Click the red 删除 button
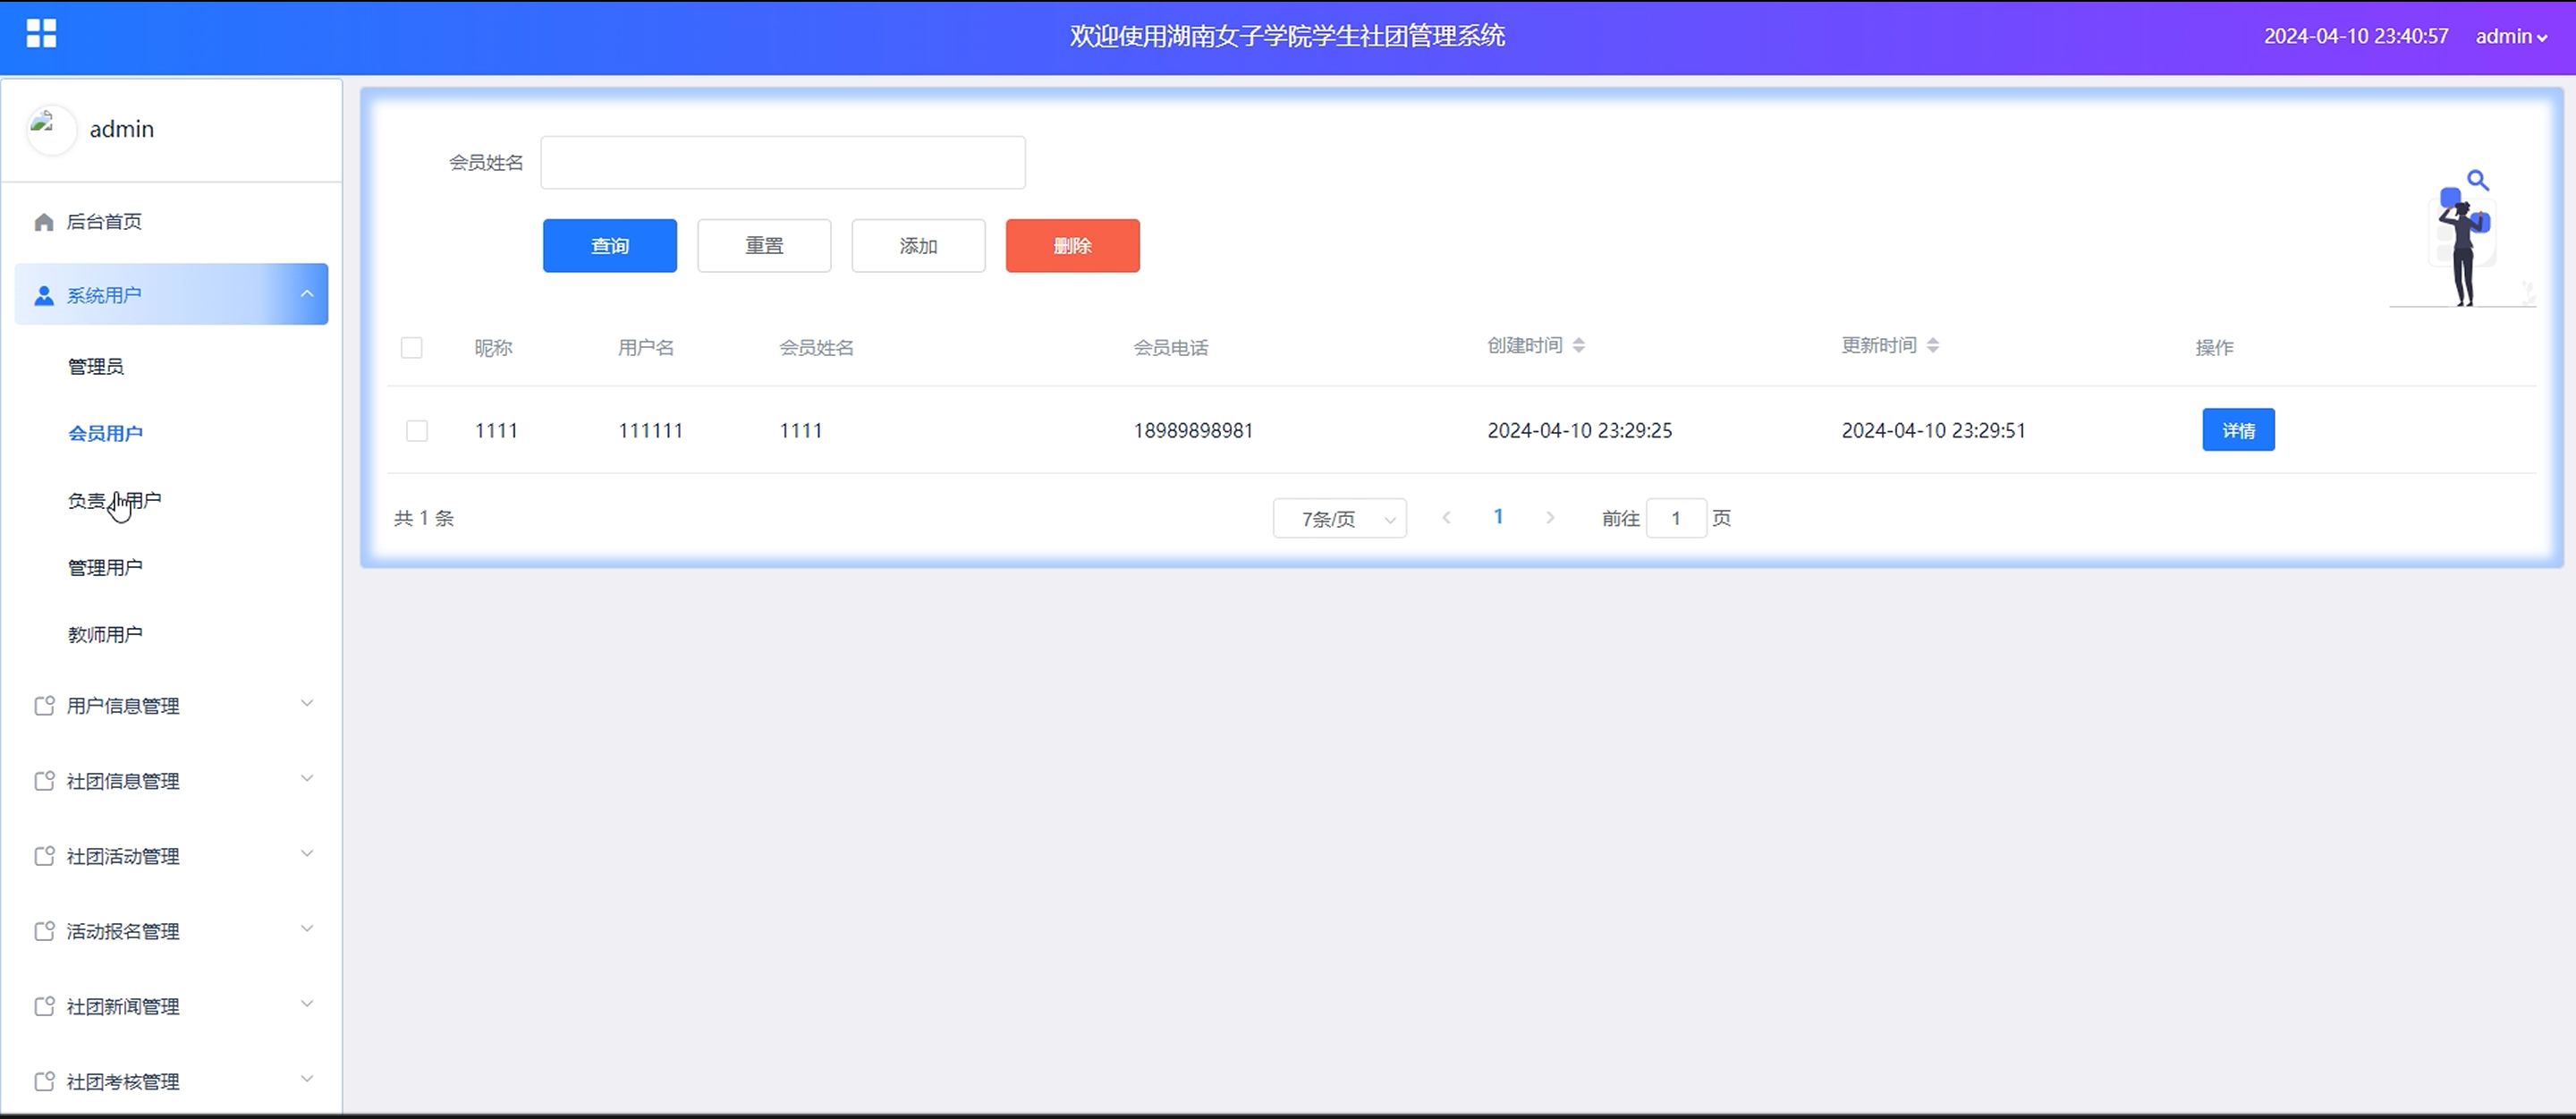Viewport: 2576px width, 1119px height. (x=1072, y=246)
